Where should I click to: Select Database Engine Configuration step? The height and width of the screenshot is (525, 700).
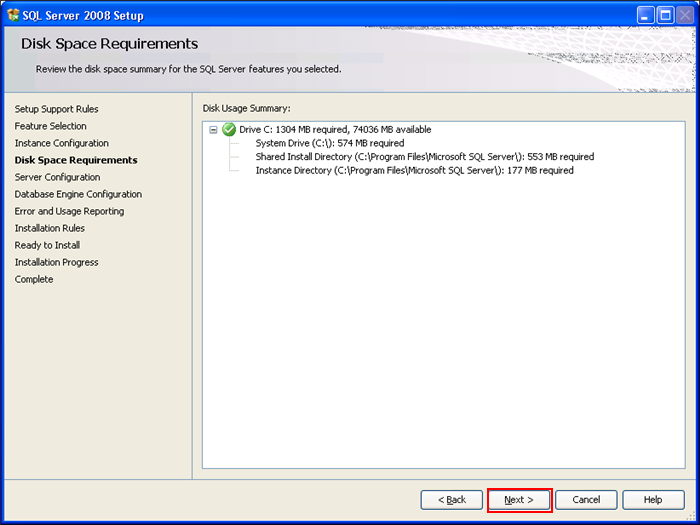coord(78,194)
